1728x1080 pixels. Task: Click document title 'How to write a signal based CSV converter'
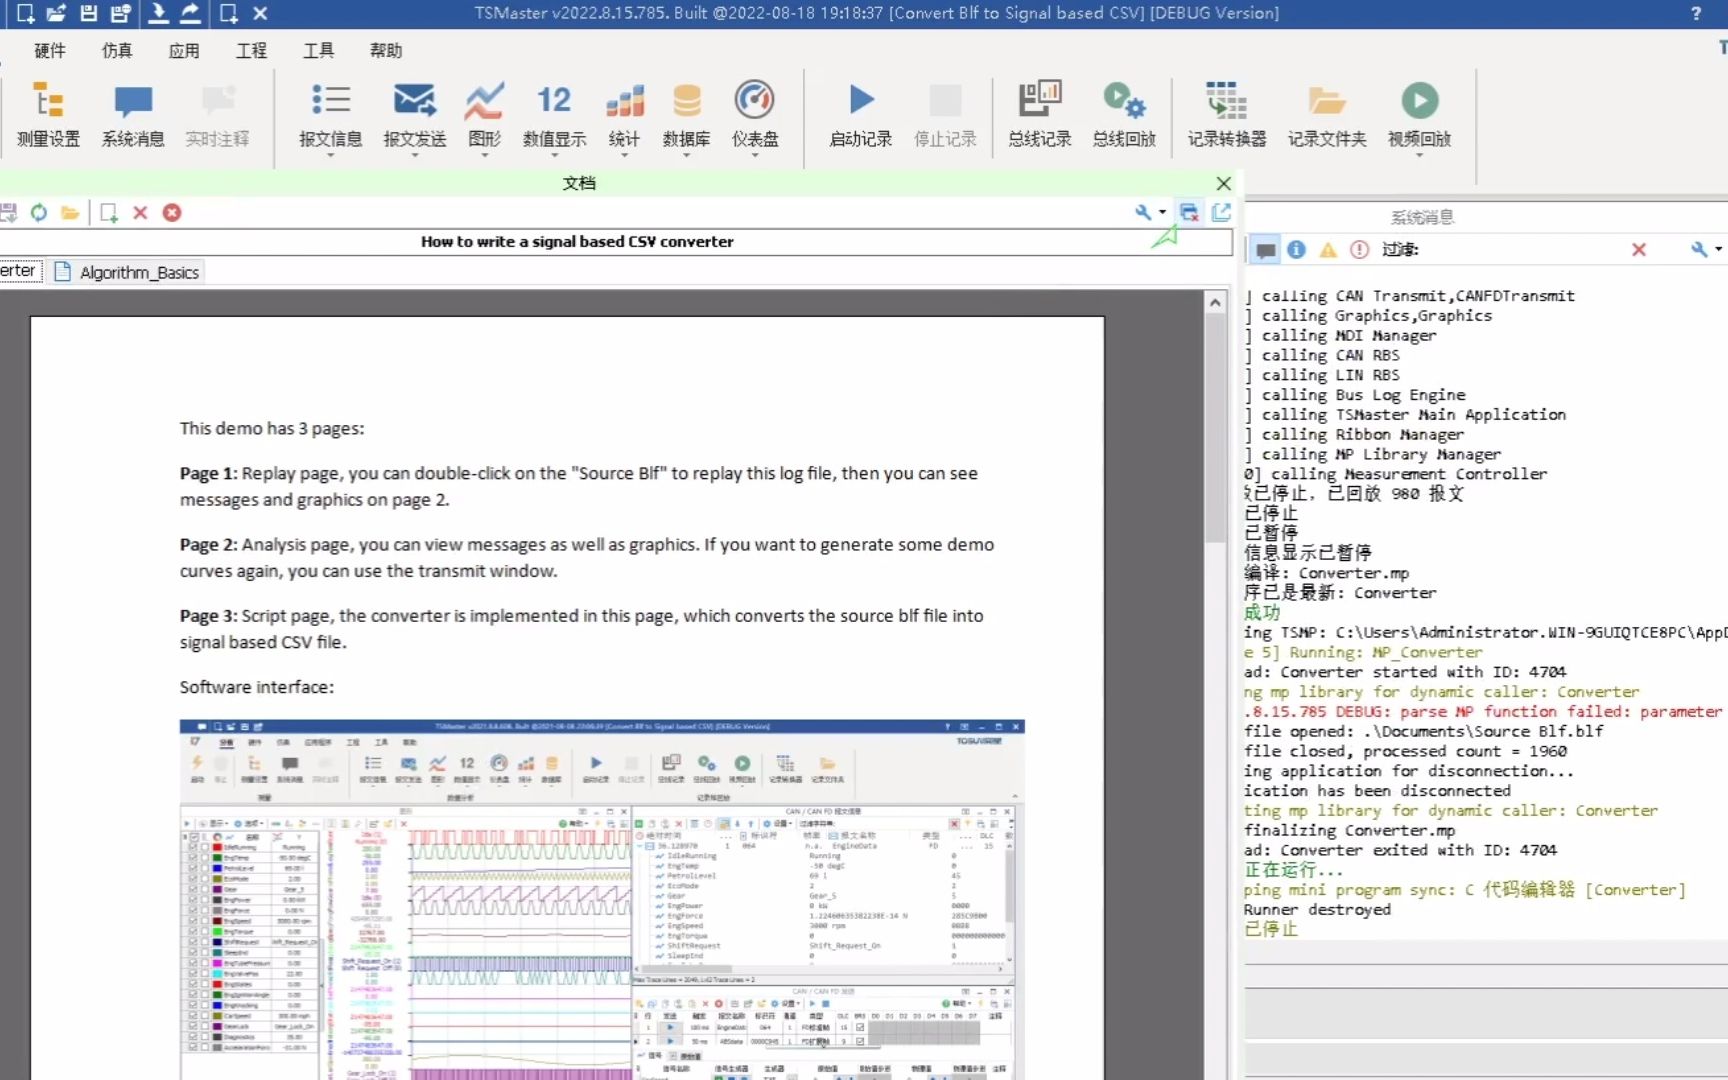click(x=577, y=241)
